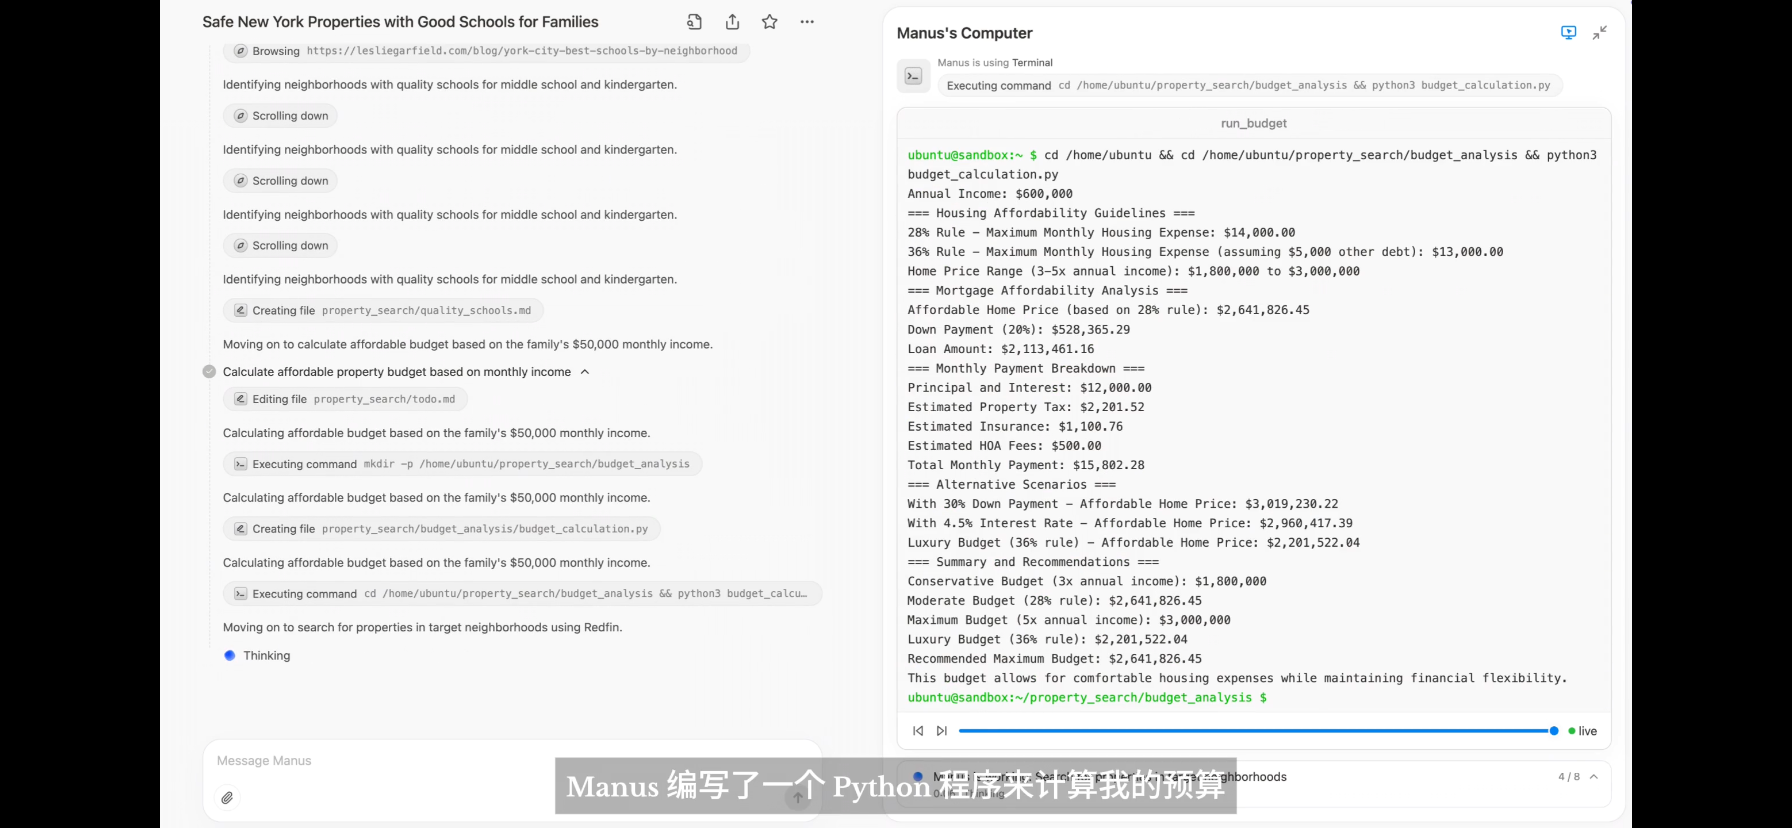Screen dimensions: 1792x828
Task: Click the step status circle beside 'Calculate affordable property budget'
Action: pos(209,372)
